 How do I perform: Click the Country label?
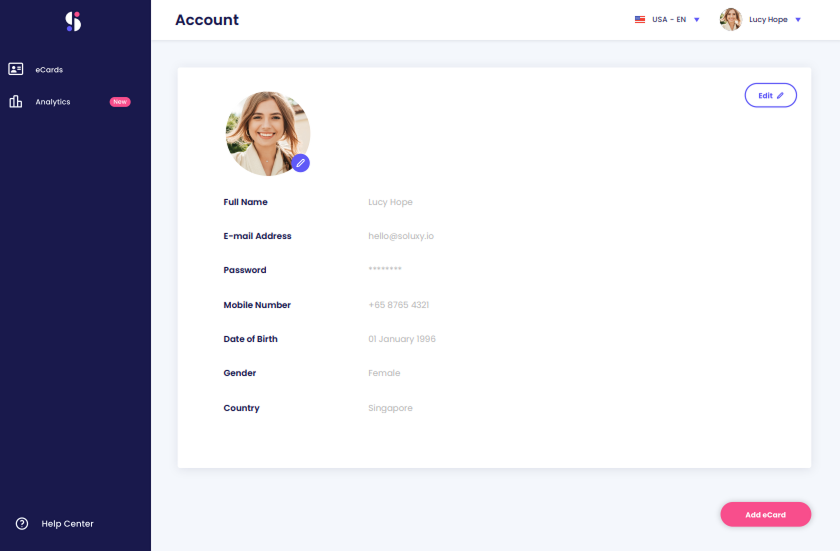click(x=241, y=408)
